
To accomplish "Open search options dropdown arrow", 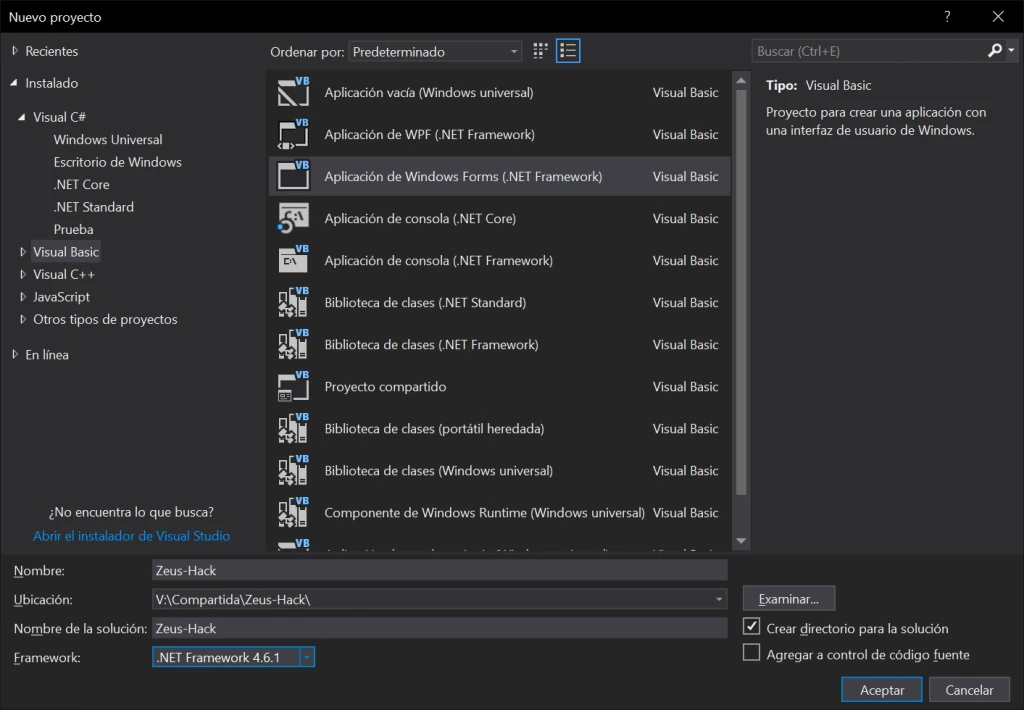I will [1012, 50].
